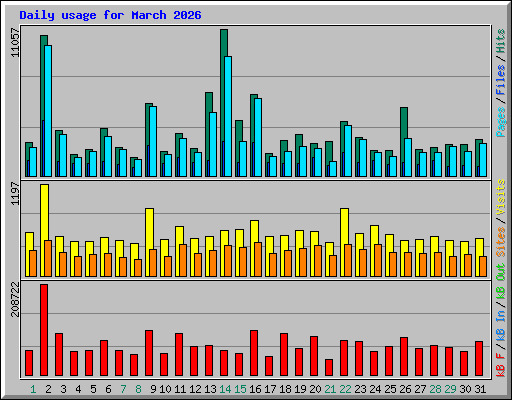Select day 11 on the date axis
Viewport: 512px width, 400px height.
(180, 389)
